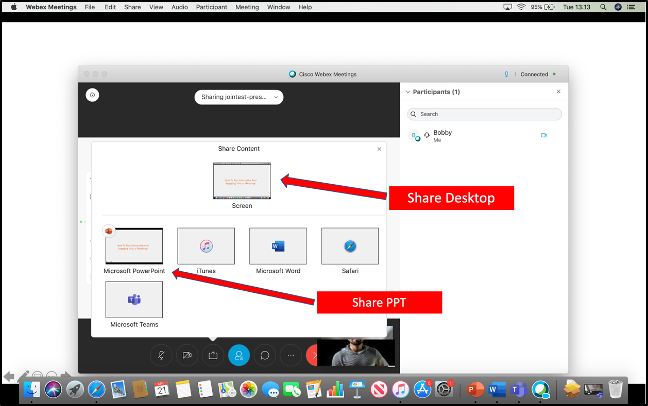
Task: Open Finder from the Dock
Action: pyautogui.click(x=32, y=389)
